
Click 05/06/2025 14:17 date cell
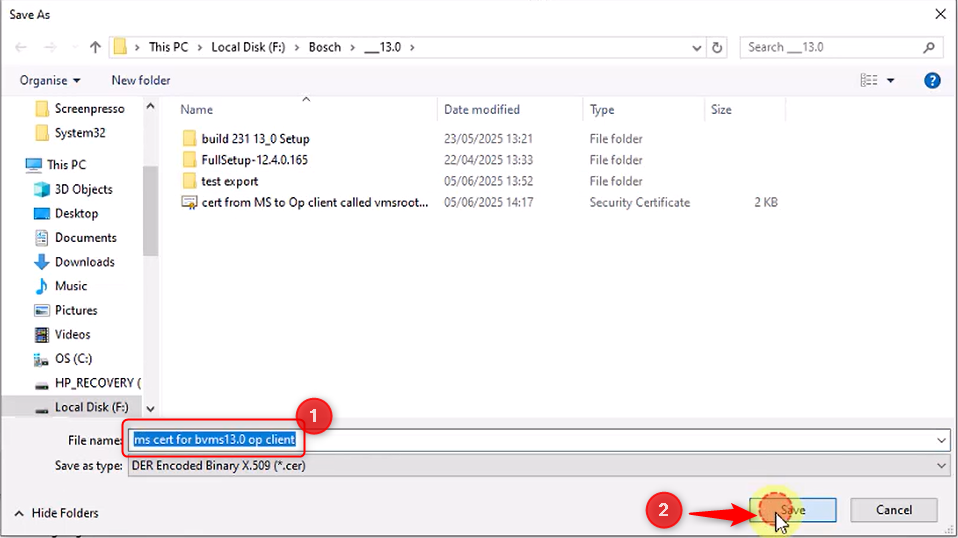coord(488,203)
